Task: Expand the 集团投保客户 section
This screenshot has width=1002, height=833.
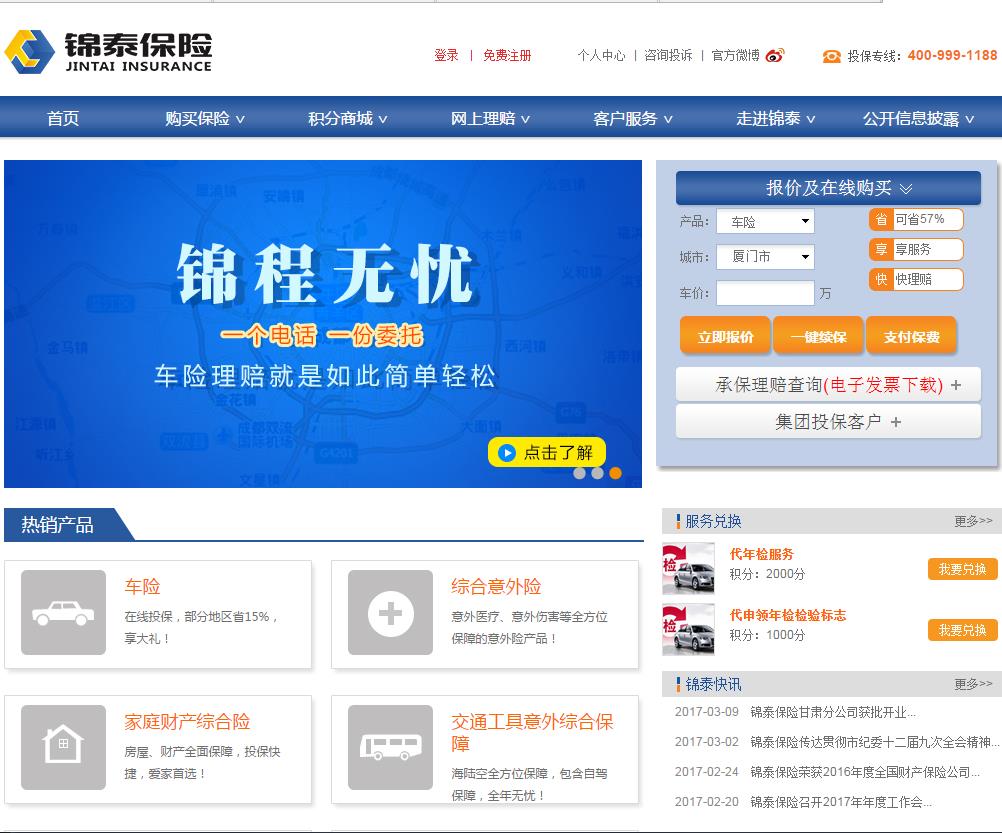Action: coord(828,422)
